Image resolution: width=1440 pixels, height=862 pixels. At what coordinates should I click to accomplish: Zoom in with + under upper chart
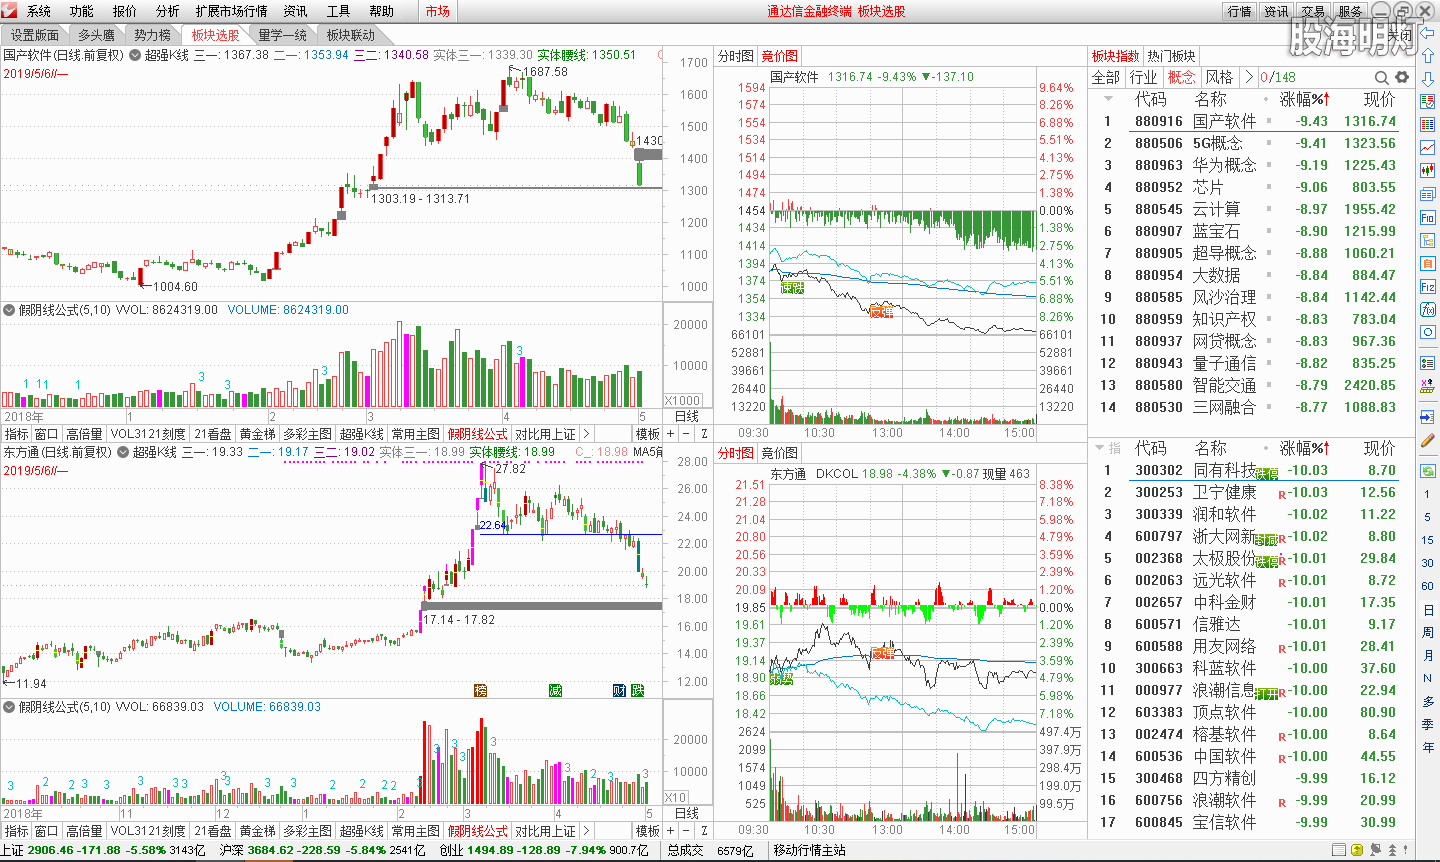pyautogui.click(x=671, y=434)
